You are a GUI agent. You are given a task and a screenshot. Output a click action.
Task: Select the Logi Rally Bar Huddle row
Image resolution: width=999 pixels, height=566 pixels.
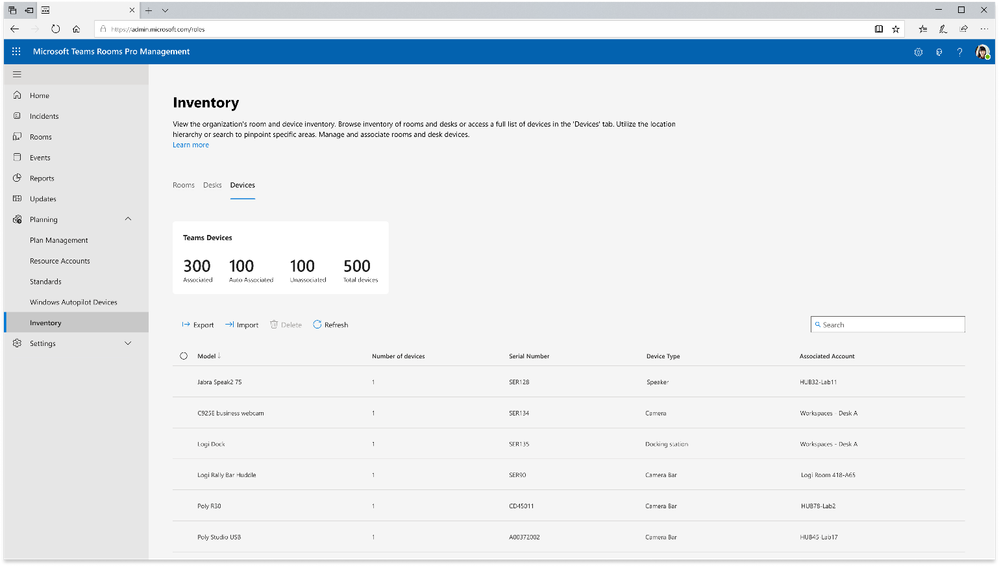pos(568,475)
